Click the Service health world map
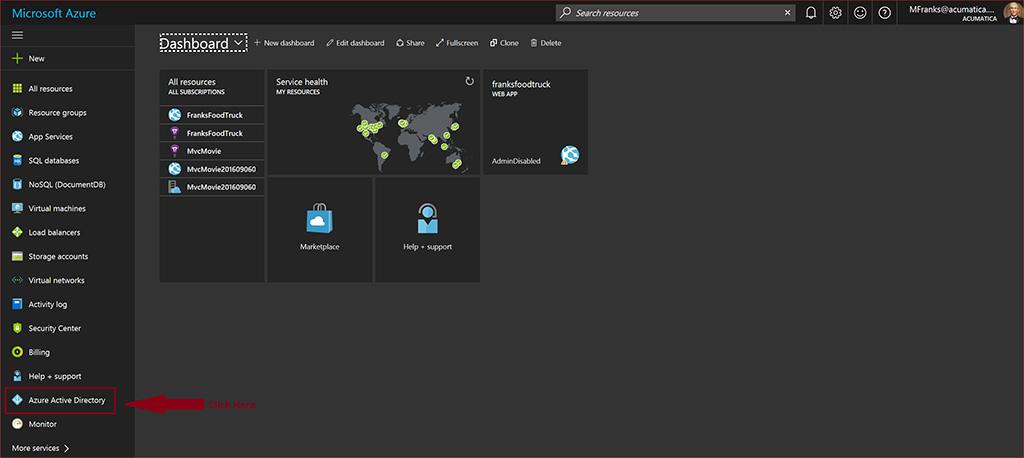This screenshot has width=1024, height=458. [410, 136]
